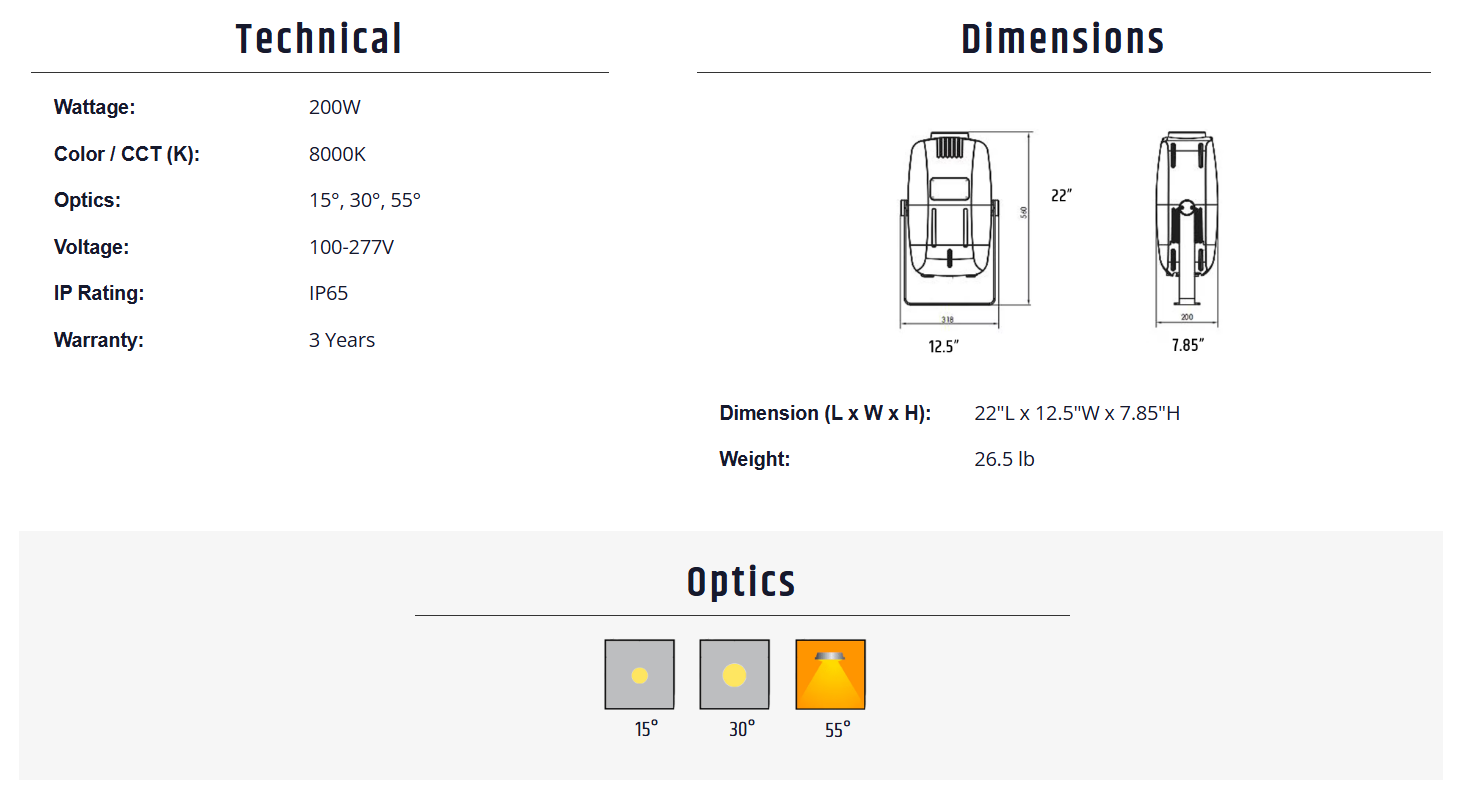
Task: Click the Dimensions section heading
Action: [1063, 40]
